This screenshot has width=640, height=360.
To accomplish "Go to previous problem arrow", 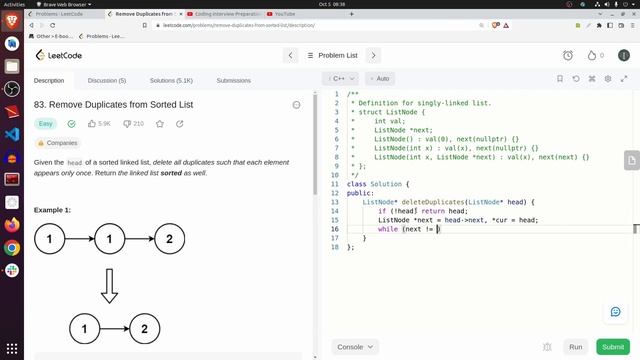I will (290, 55).
